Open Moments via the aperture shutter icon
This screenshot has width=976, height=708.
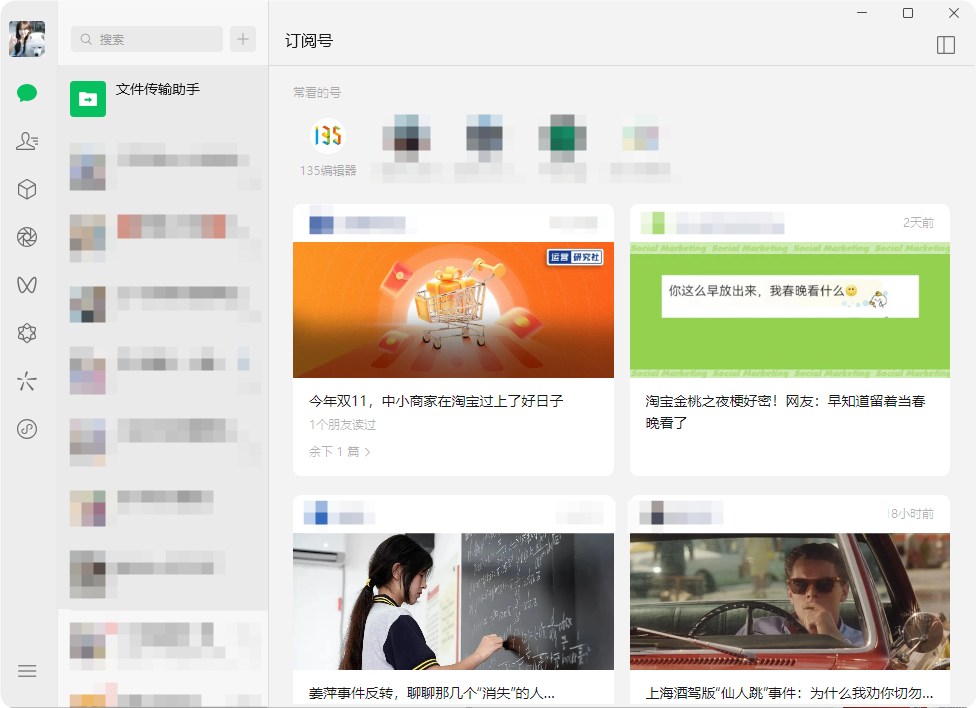(x=27, y=237)
